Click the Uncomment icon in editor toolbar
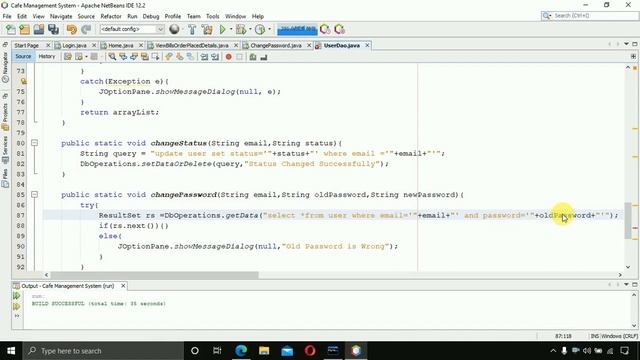640x360 pixels. click(264, 57)
